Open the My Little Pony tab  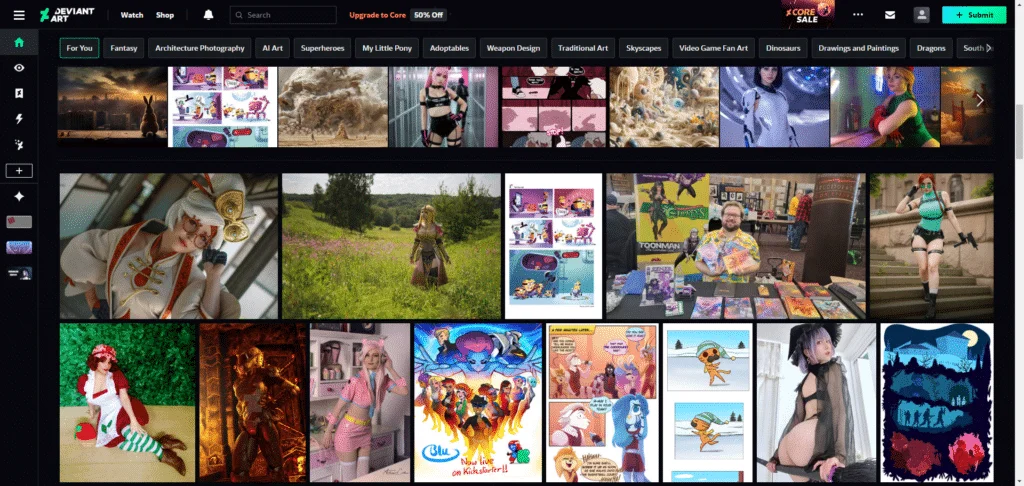tap(387, 48)
